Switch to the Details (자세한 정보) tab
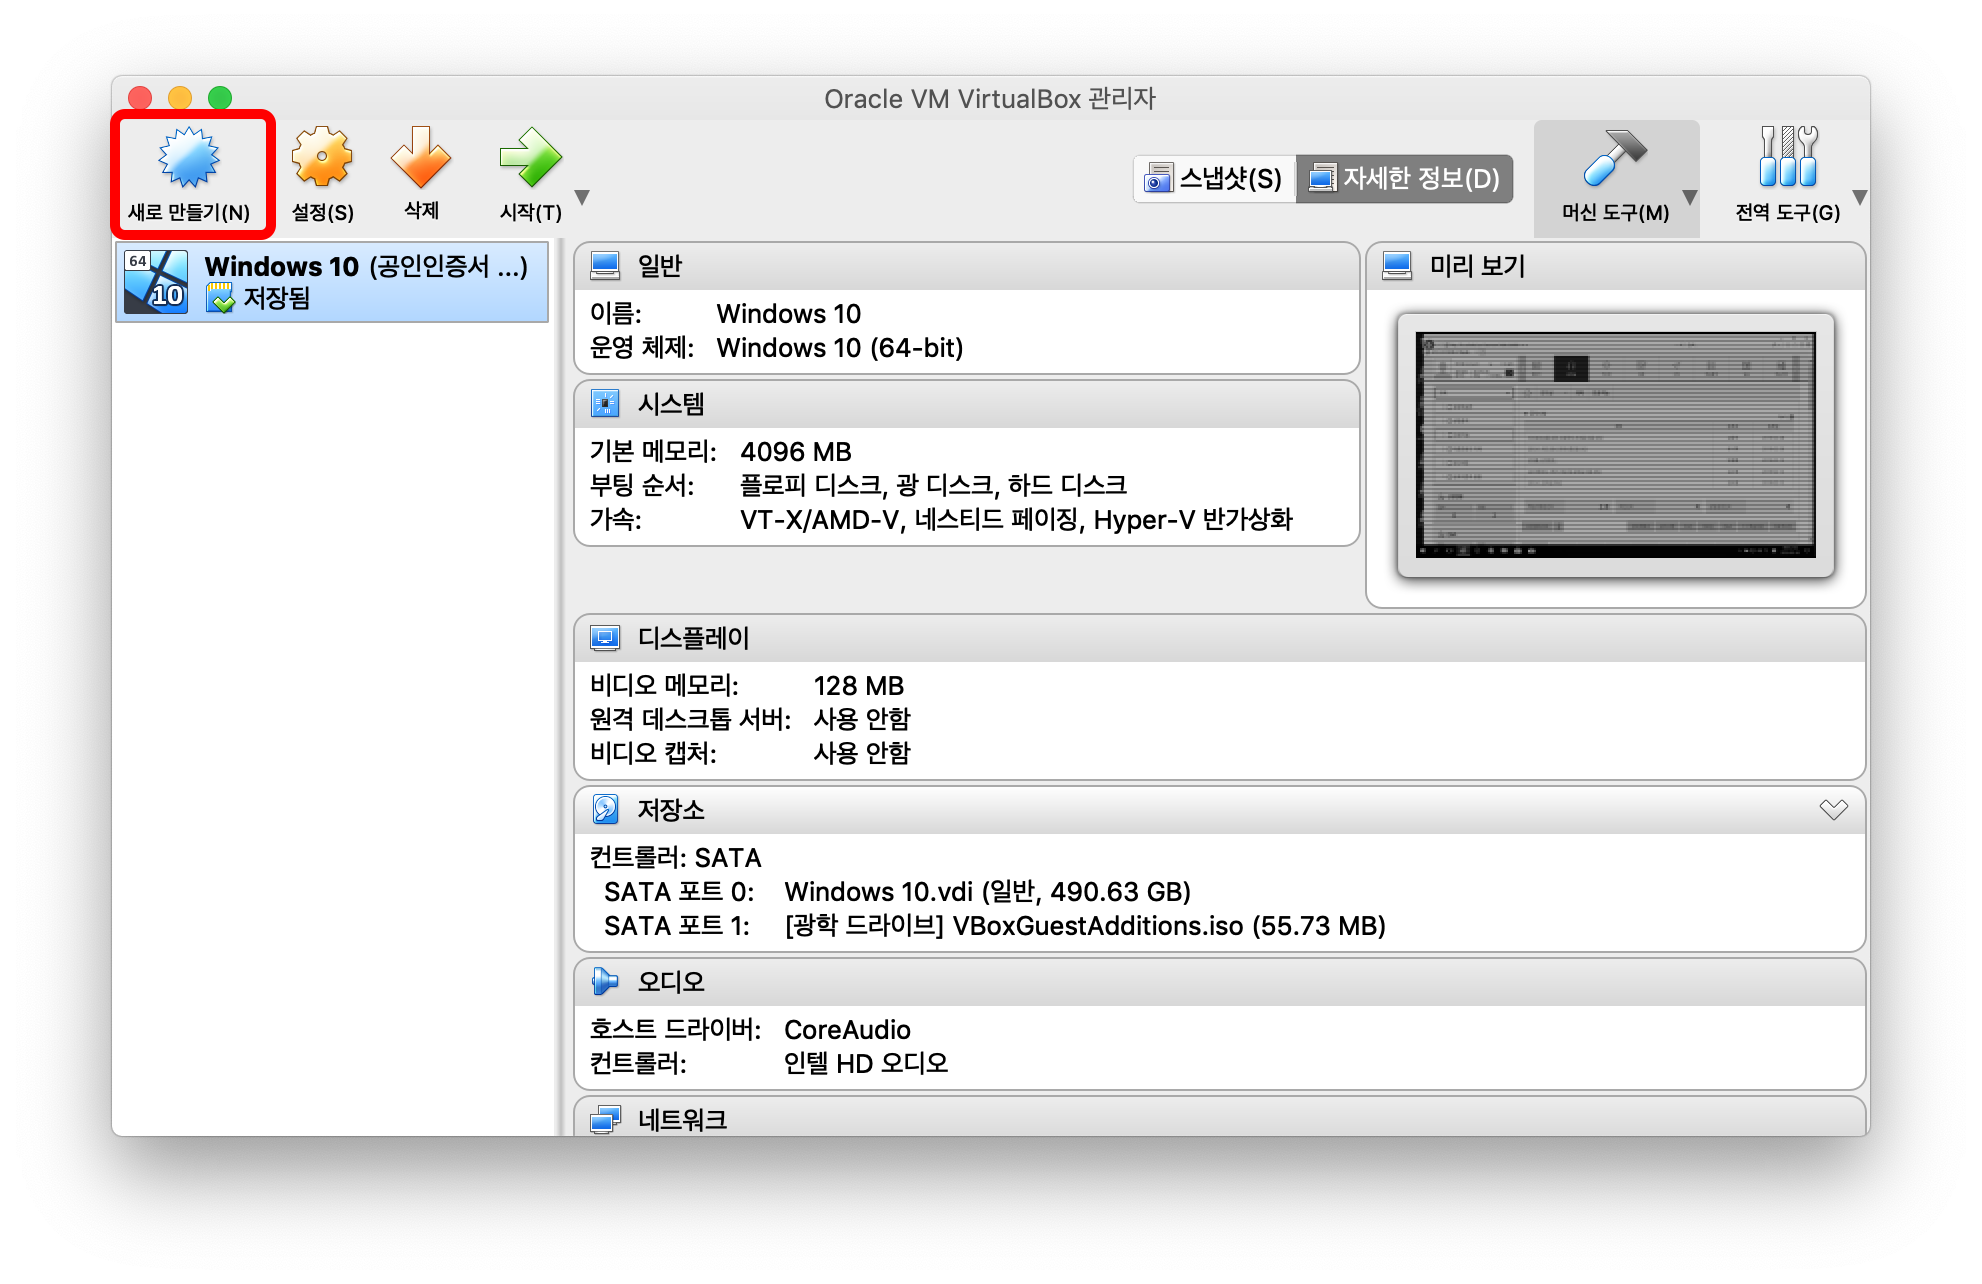1982x1284 pixels. click(x=1404, y=178)
